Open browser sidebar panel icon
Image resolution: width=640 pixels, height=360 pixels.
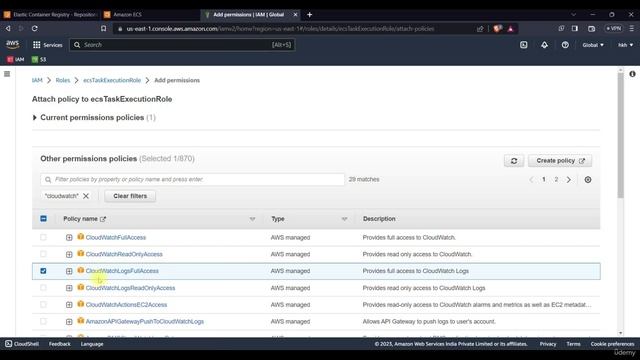575,29
